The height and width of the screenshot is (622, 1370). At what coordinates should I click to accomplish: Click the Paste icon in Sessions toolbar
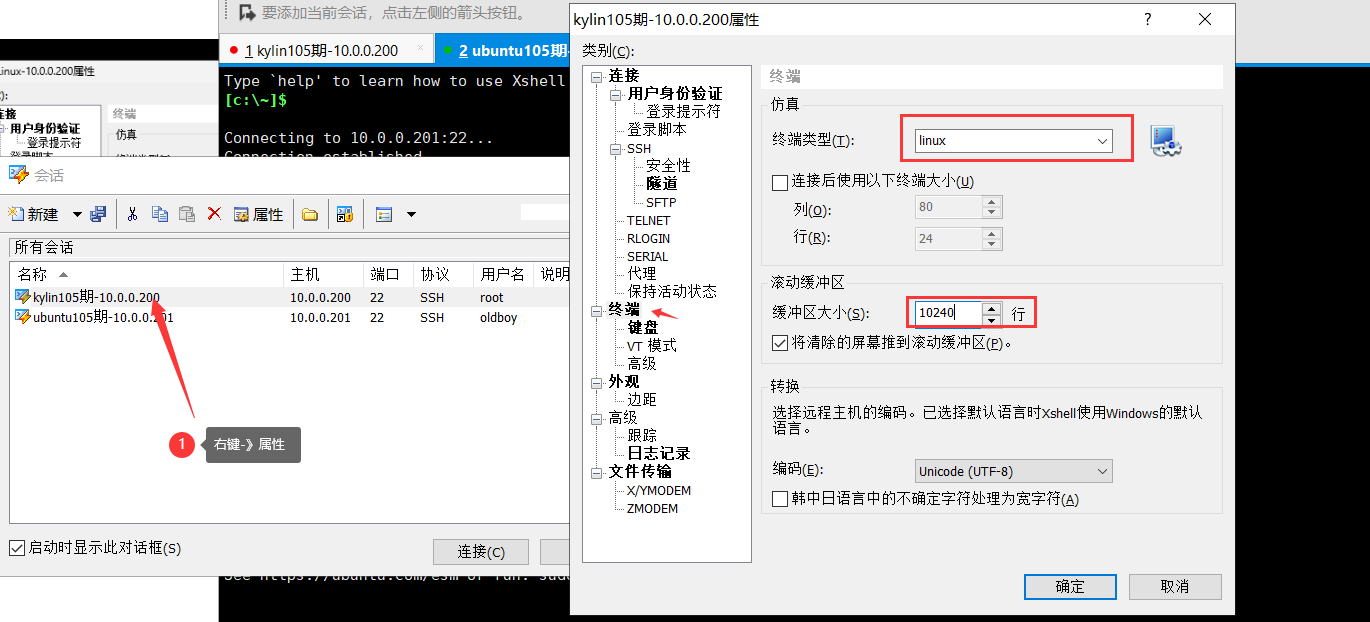(186, 214)
